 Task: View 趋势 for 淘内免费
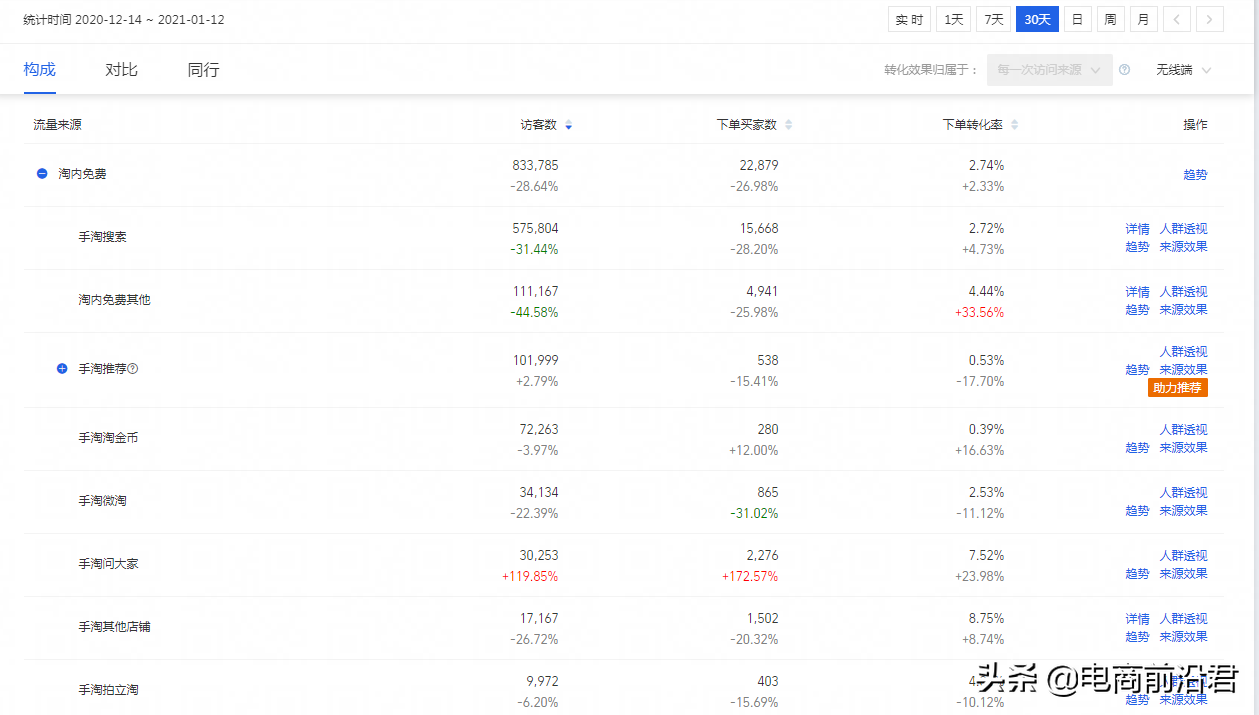tap(1195, 173)
